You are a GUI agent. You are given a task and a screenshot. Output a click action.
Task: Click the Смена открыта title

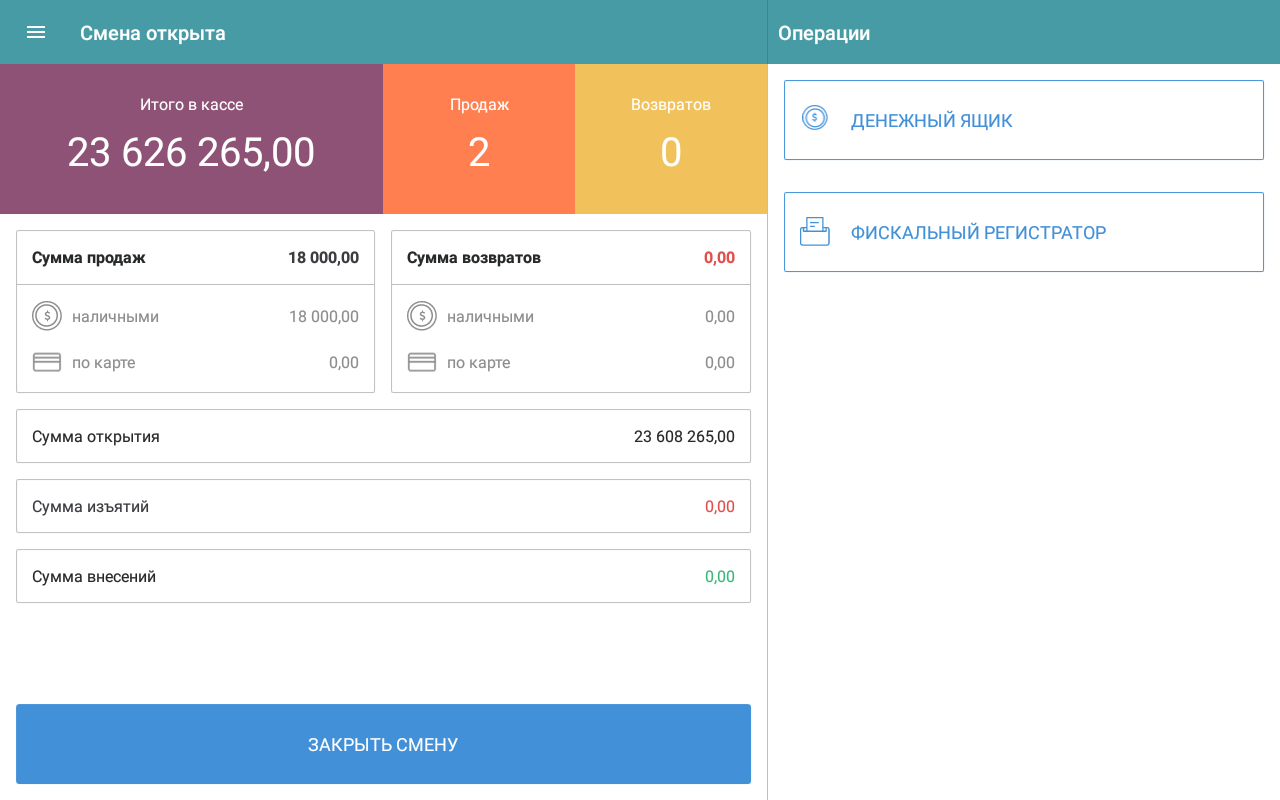tap(153, 33)
